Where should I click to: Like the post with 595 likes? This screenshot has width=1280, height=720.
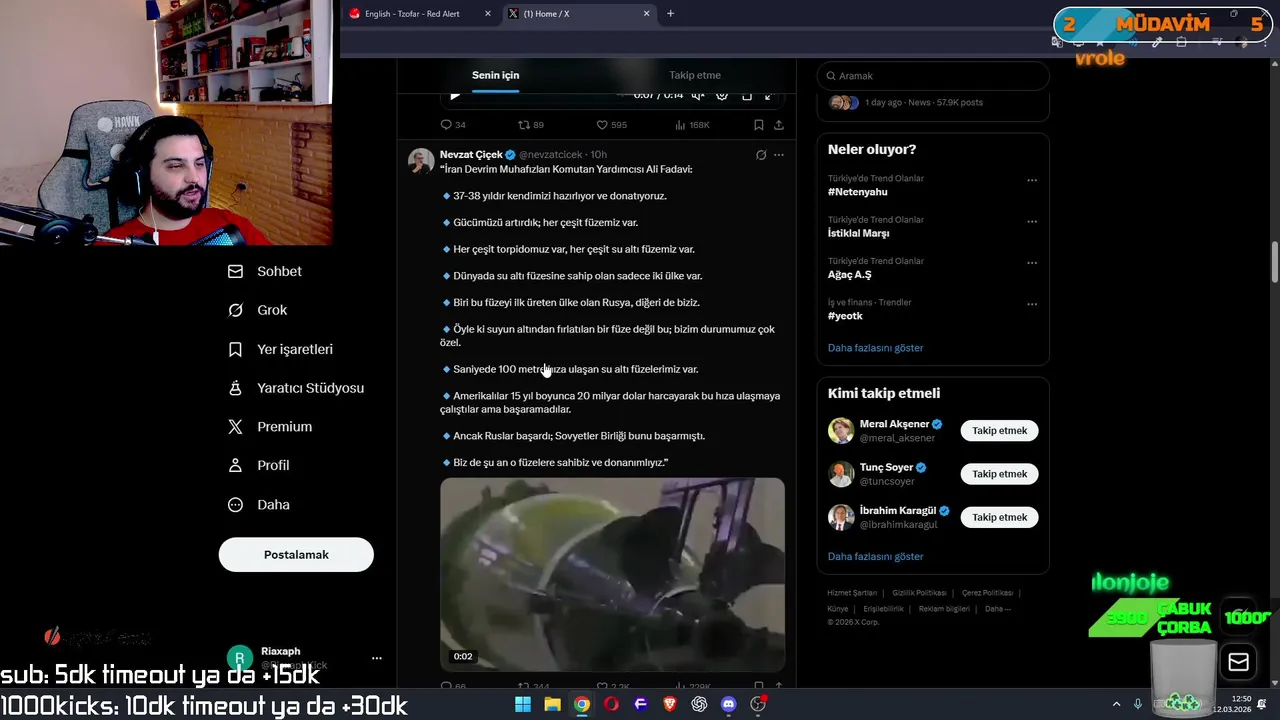tap(611, 125)
